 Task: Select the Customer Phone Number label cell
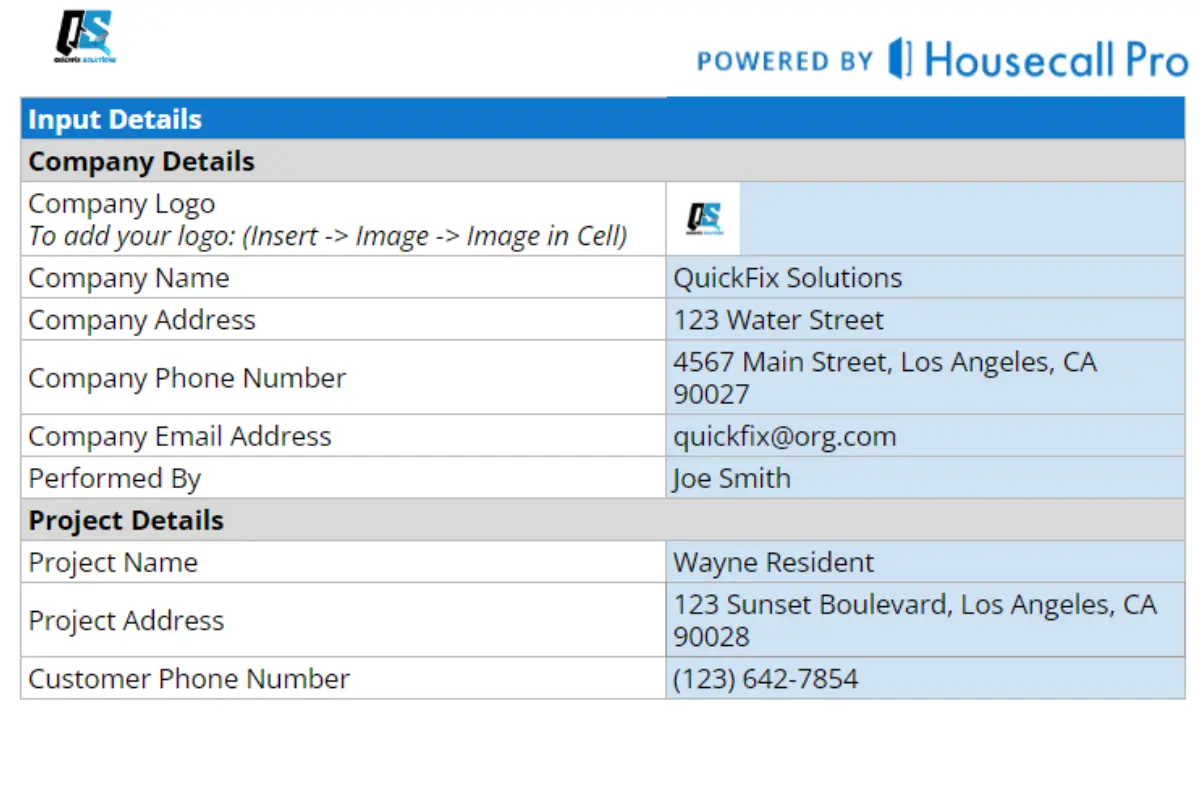[x=343, y=678]
